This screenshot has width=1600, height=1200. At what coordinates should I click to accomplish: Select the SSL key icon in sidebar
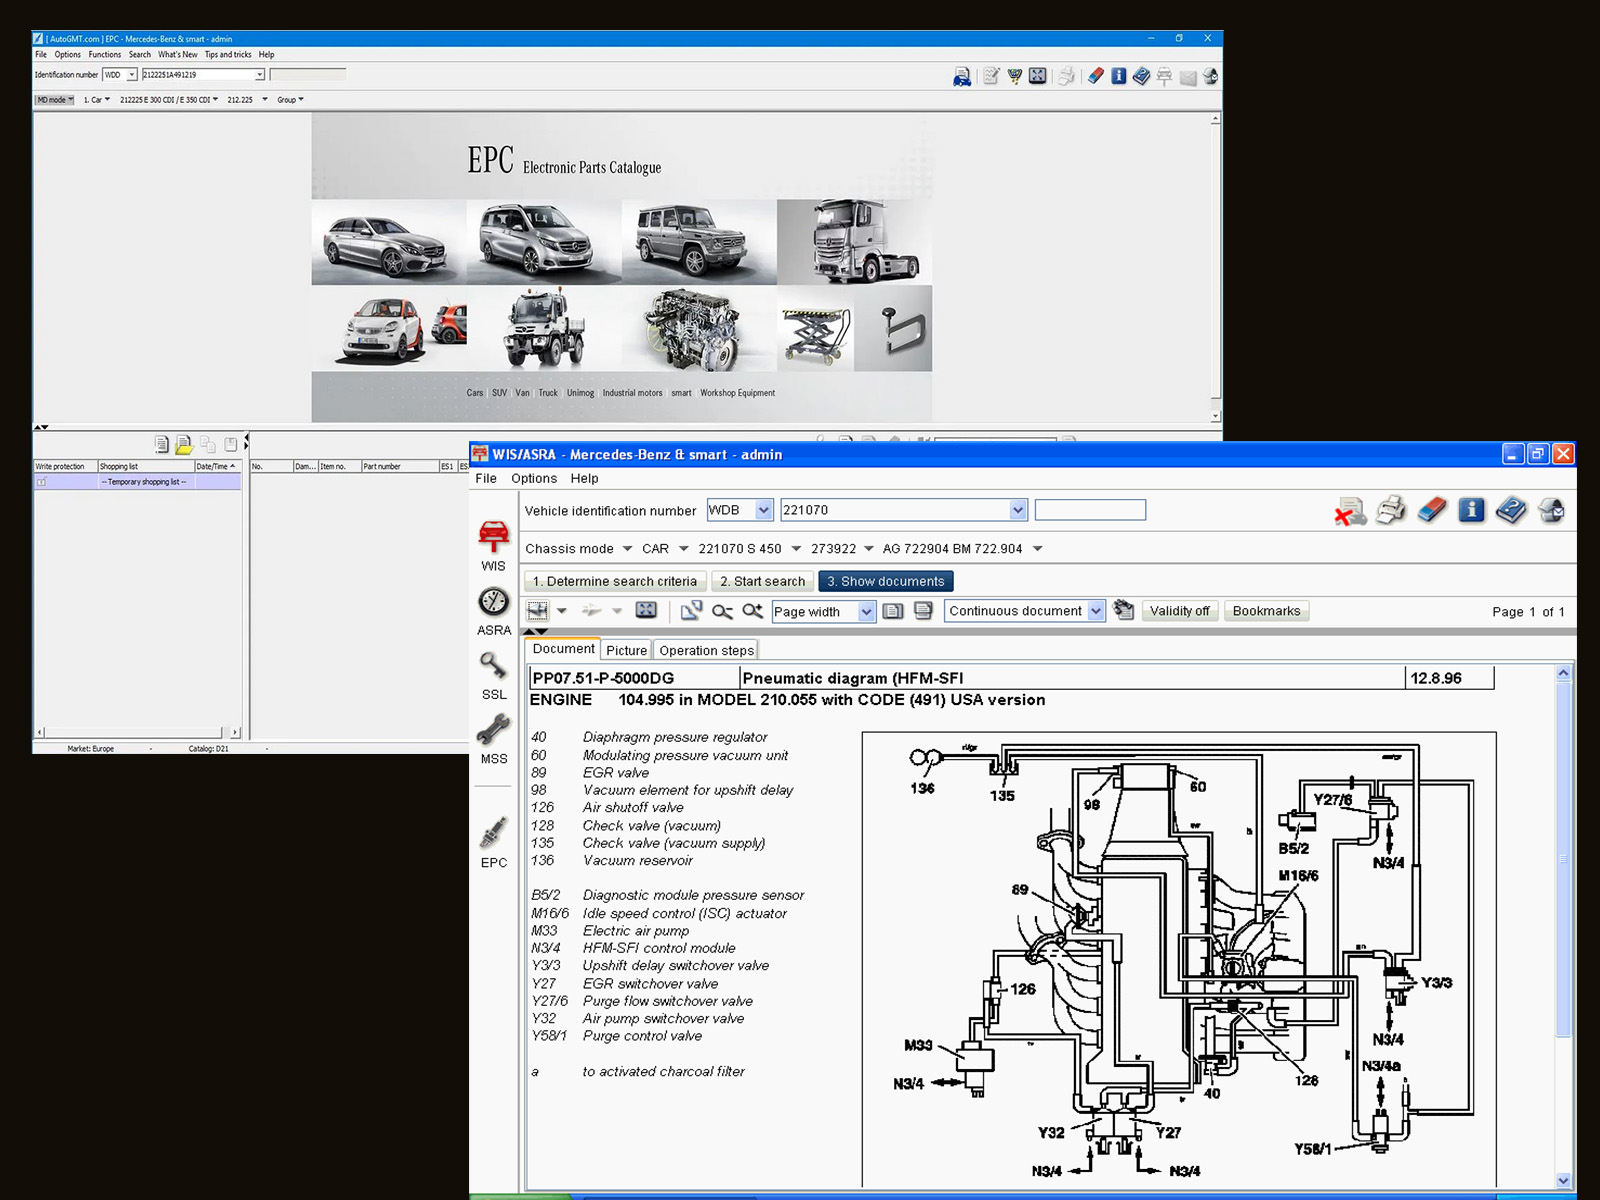(493, 666)
